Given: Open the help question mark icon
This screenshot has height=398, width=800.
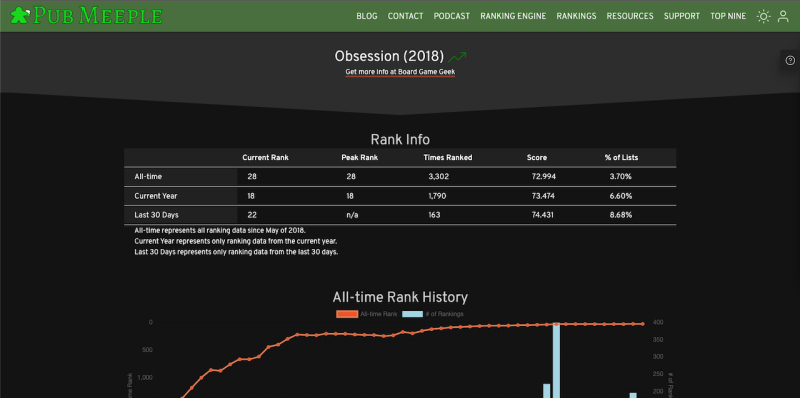Looking at the screenshot, I should coord(790,60).
